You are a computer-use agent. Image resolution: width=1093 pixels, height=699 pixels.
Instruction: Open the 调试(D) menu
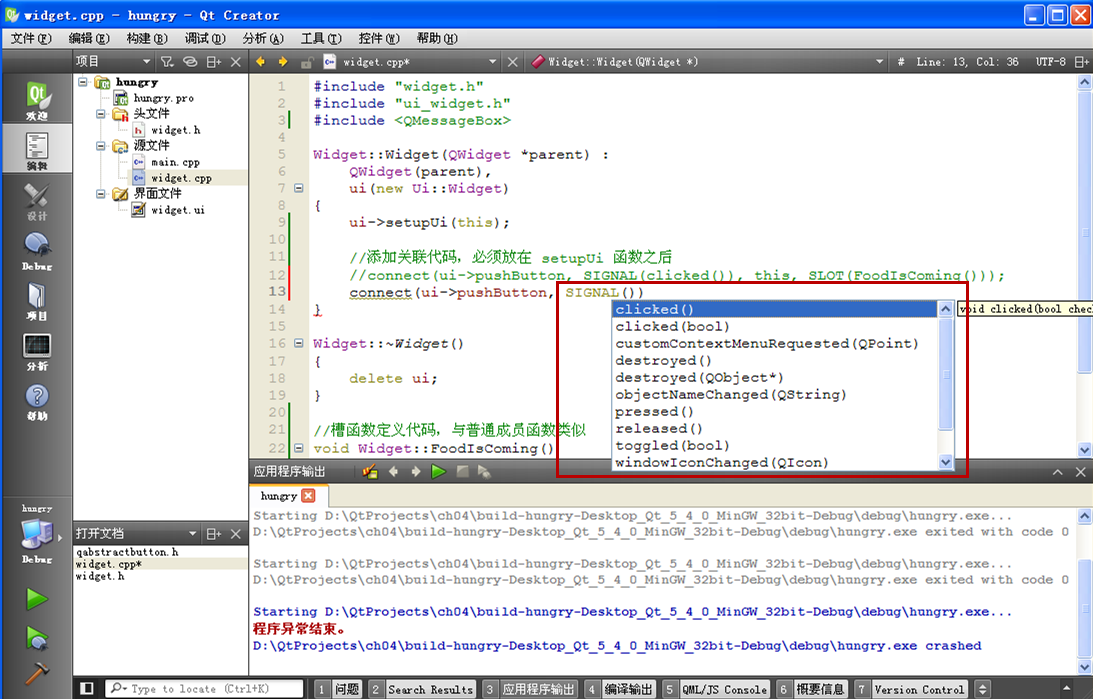[205, 38]
